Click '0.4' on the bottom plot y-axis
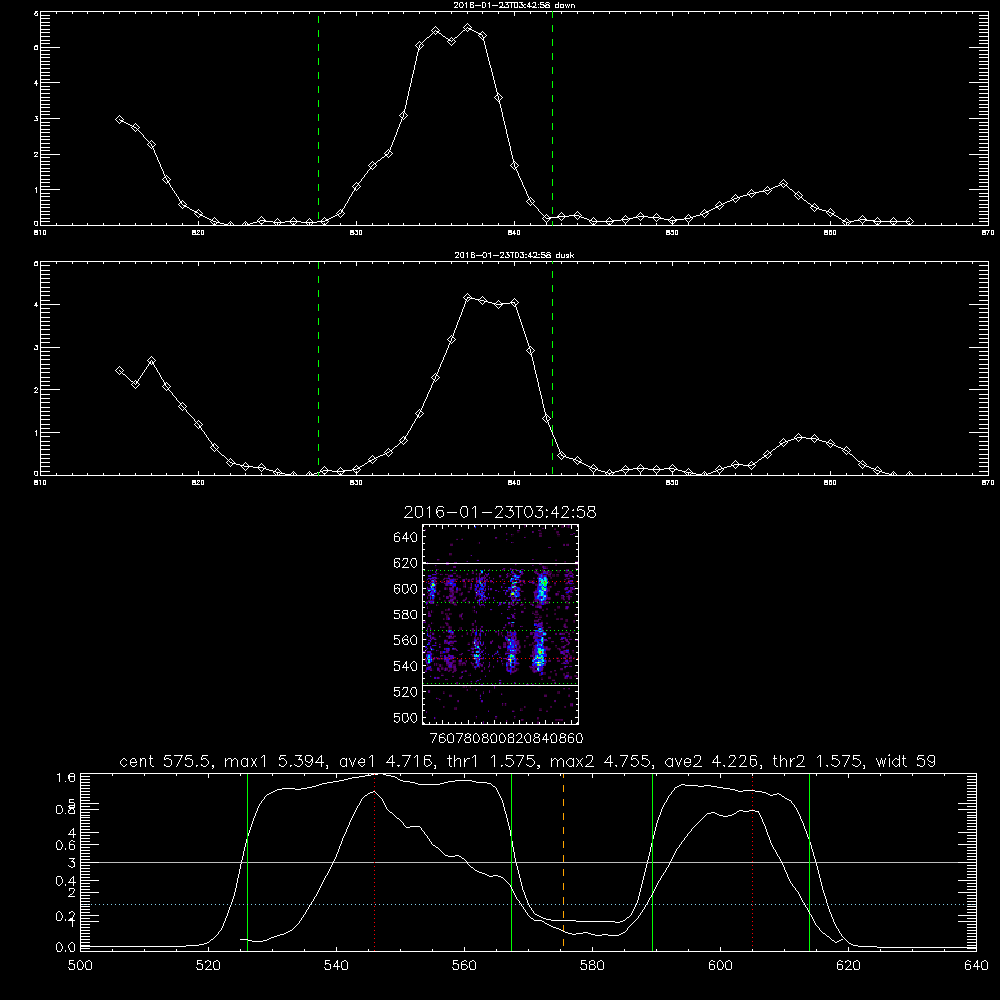This screenshot has height=1000, width=1000. (66, 881)
